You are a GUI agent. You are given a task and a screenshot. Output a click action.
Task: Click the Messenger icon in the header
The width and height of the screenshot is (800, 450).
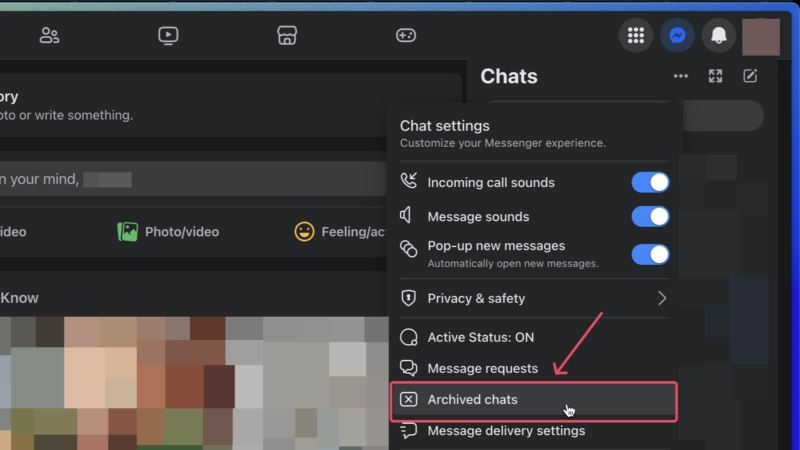point(677,35)
